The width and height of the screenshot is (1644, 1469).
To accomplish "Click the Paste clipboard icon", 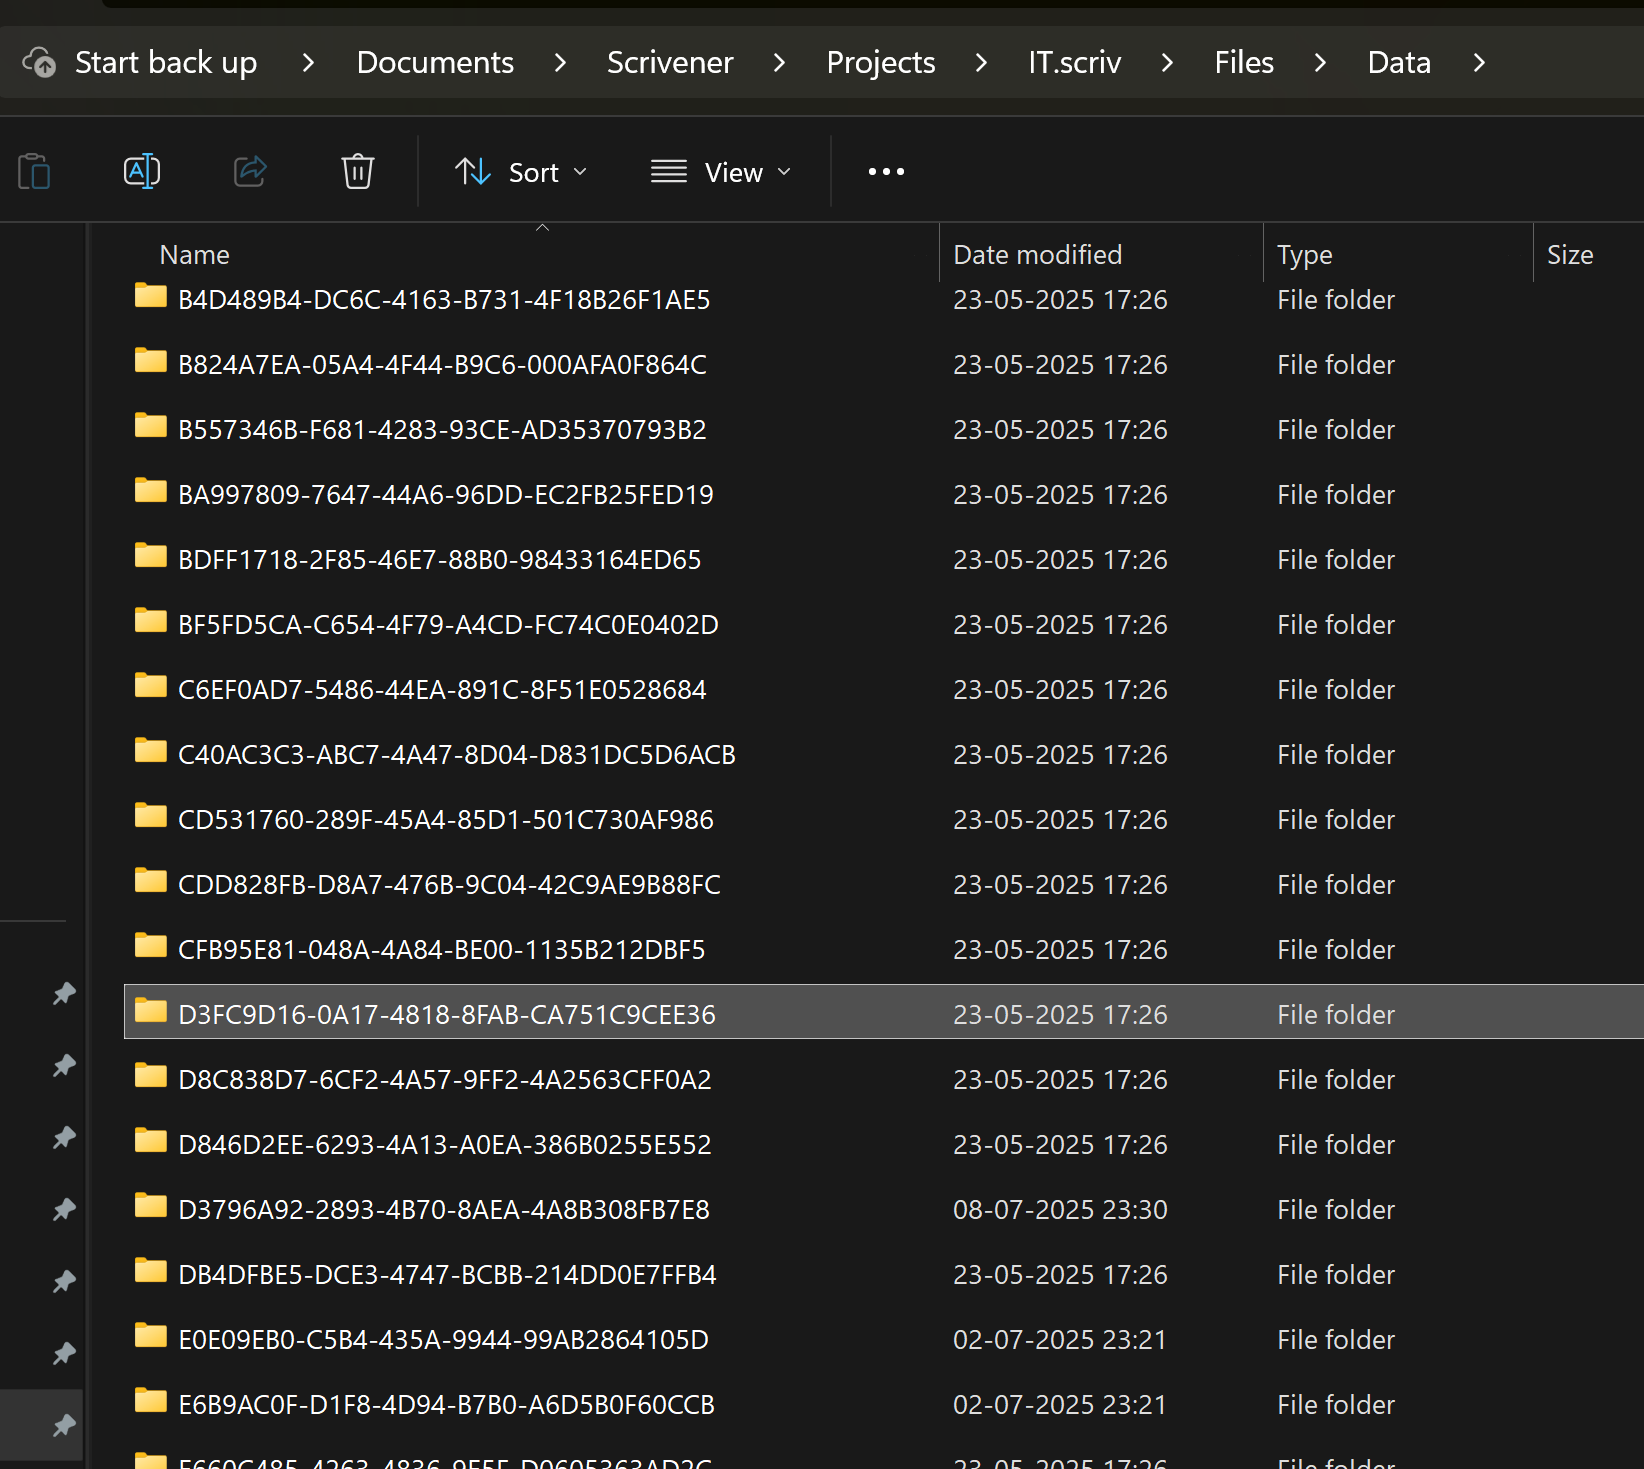I will pyautogui.click(x=34, y=172).
